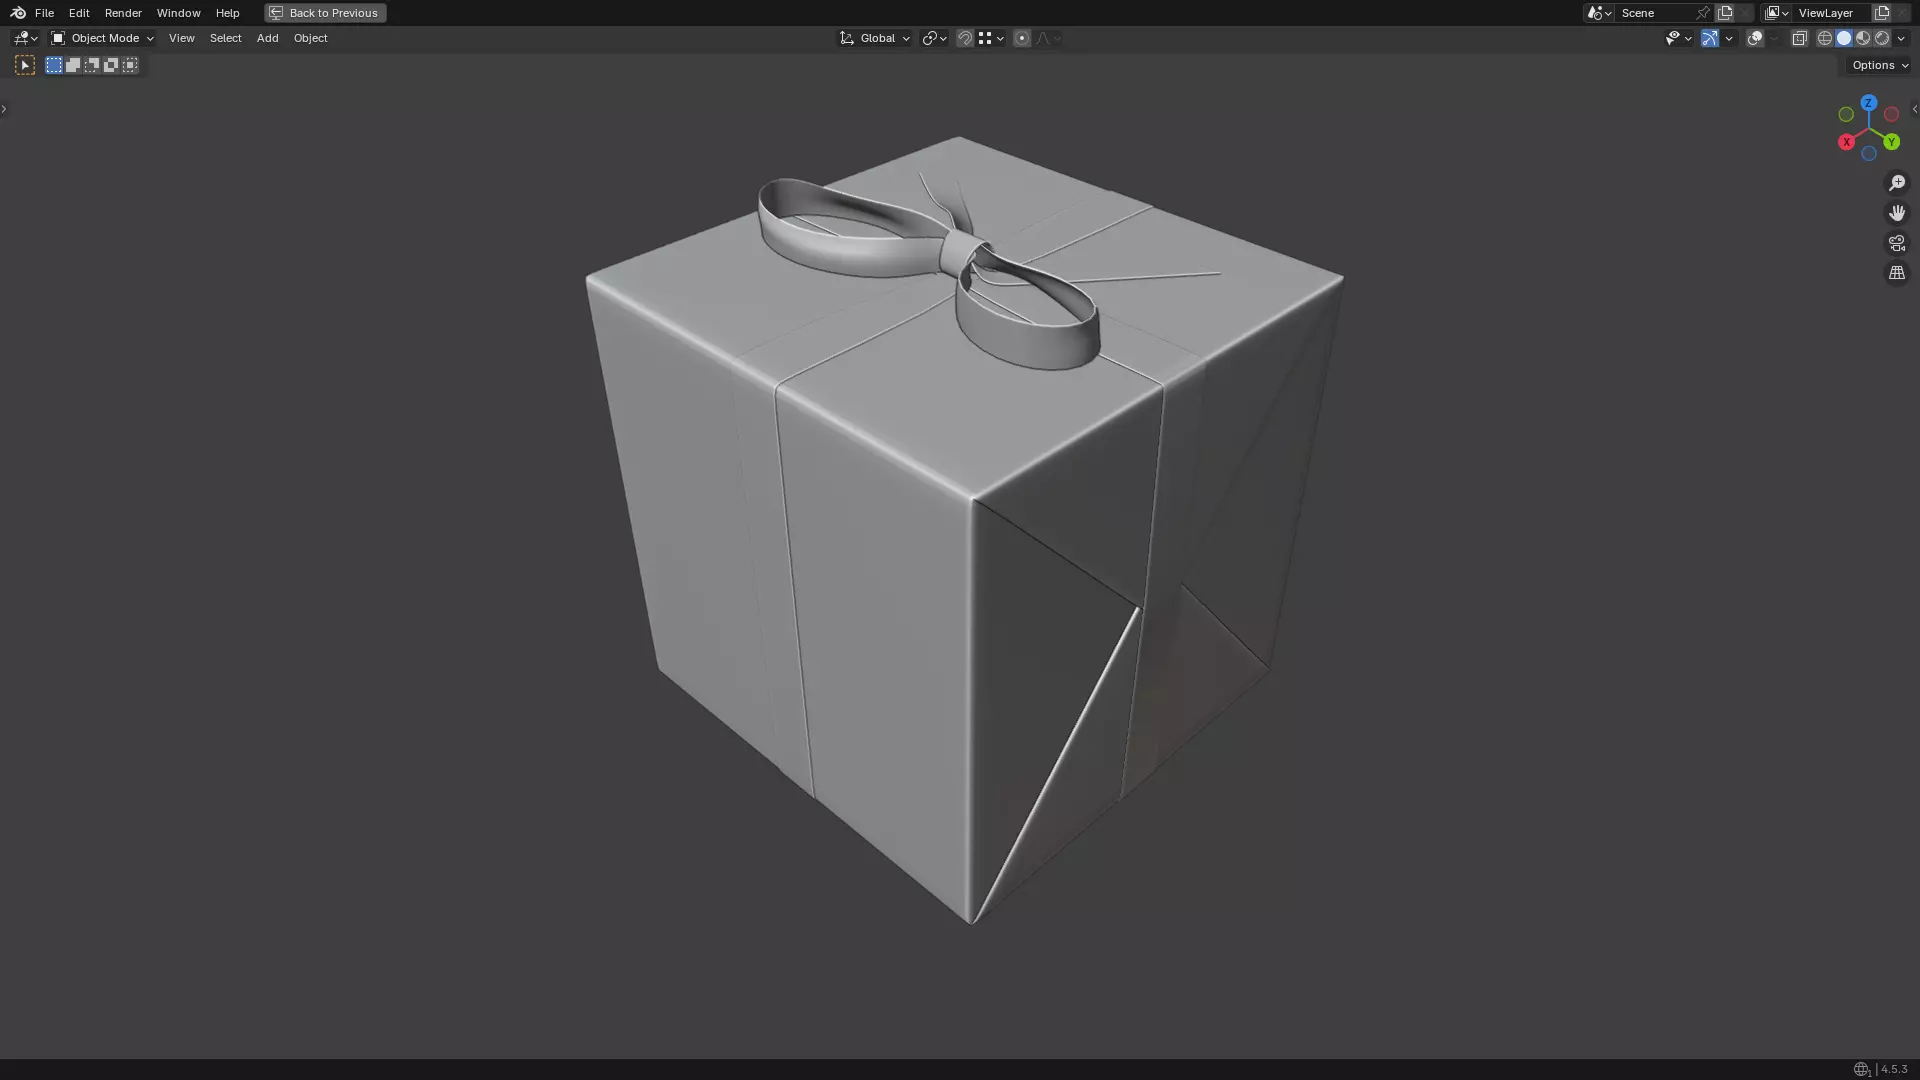Screen dimensions: 1920x1080
Task: Open object type visibility eye dropdown
Action: pyautogui.click(x=1678, y=38)
